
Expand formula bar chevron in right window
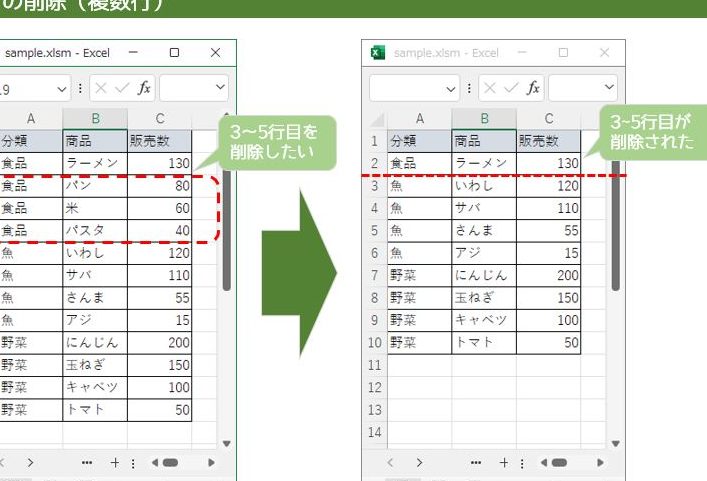click(x=609, y=87)
